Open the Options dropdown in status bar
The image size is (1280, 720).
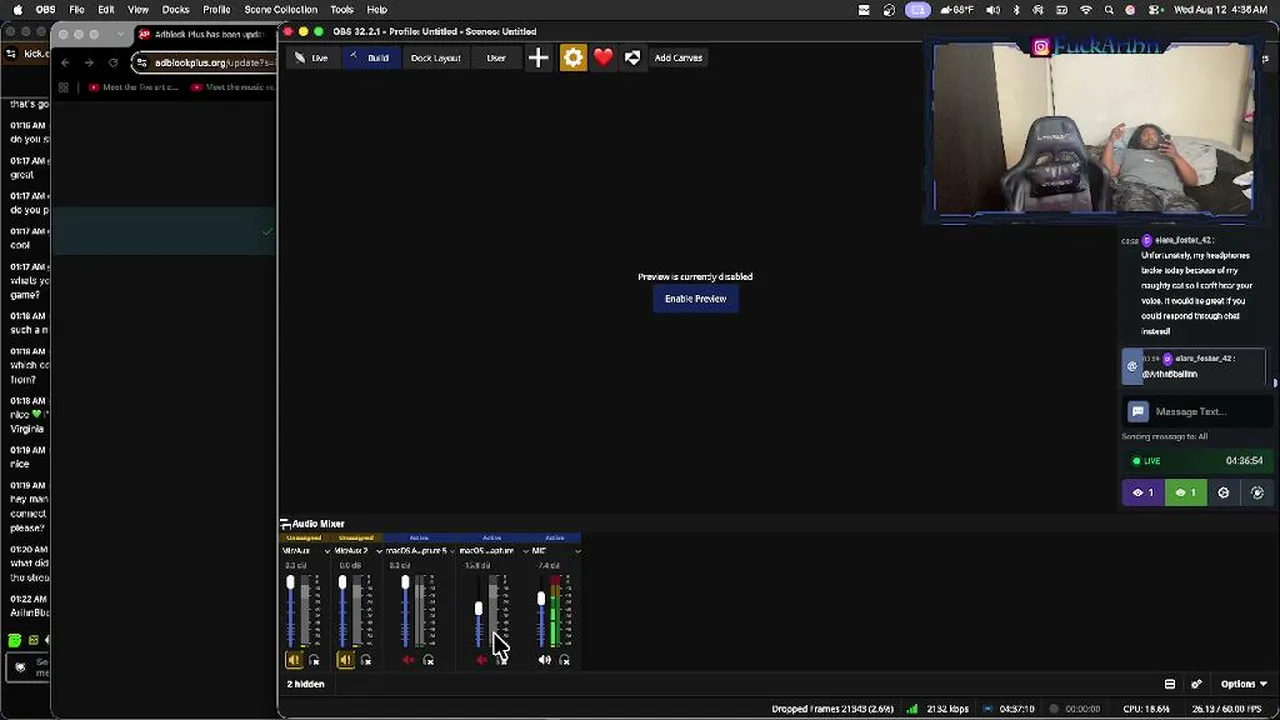(1244, 684)
